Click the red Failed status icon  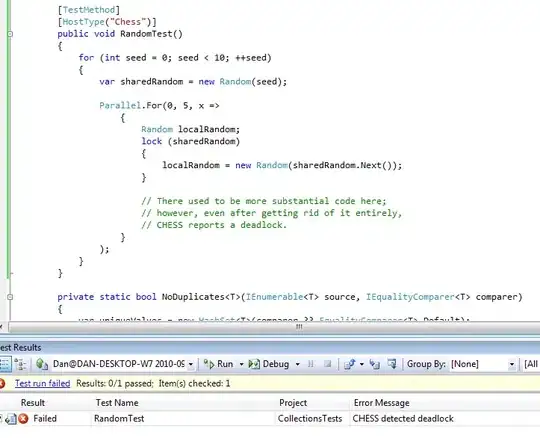(x=23, y=419)
